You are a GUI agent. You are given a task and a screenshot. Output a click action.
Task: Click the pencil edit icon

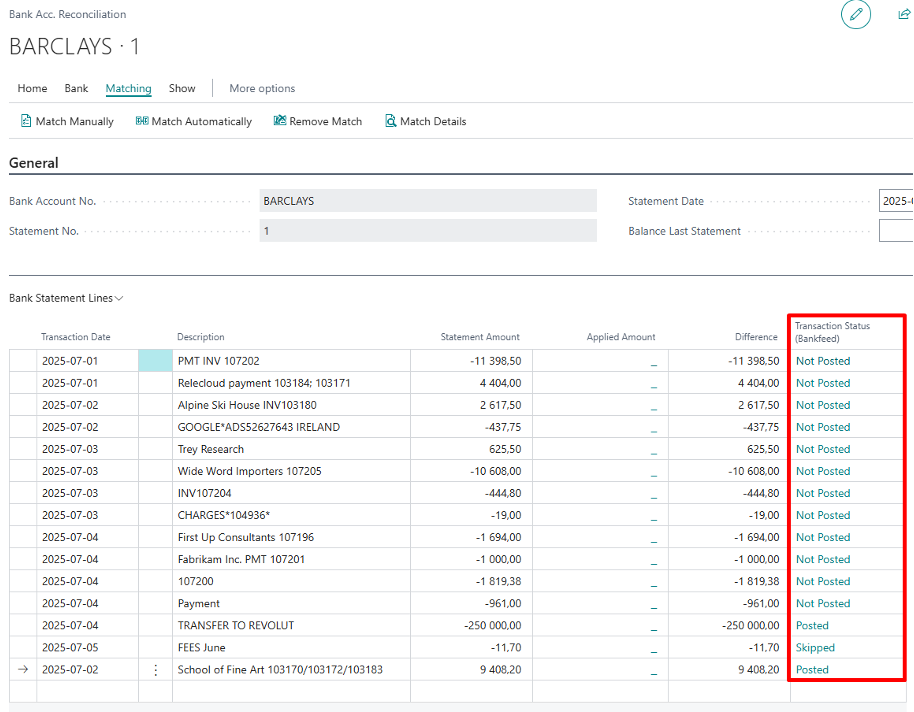(855, 15)
